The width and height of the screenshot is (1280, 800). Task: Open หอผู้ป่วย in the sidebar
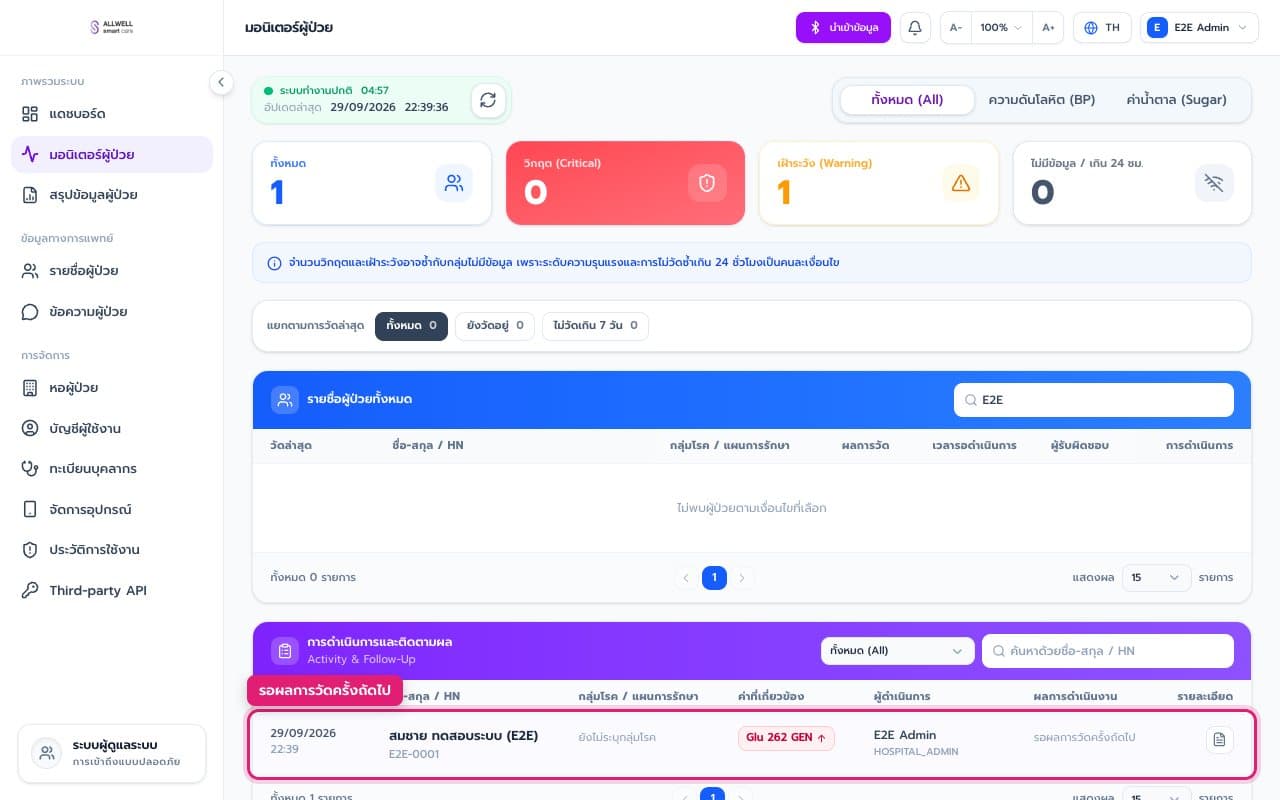click(x=112, y=388)
